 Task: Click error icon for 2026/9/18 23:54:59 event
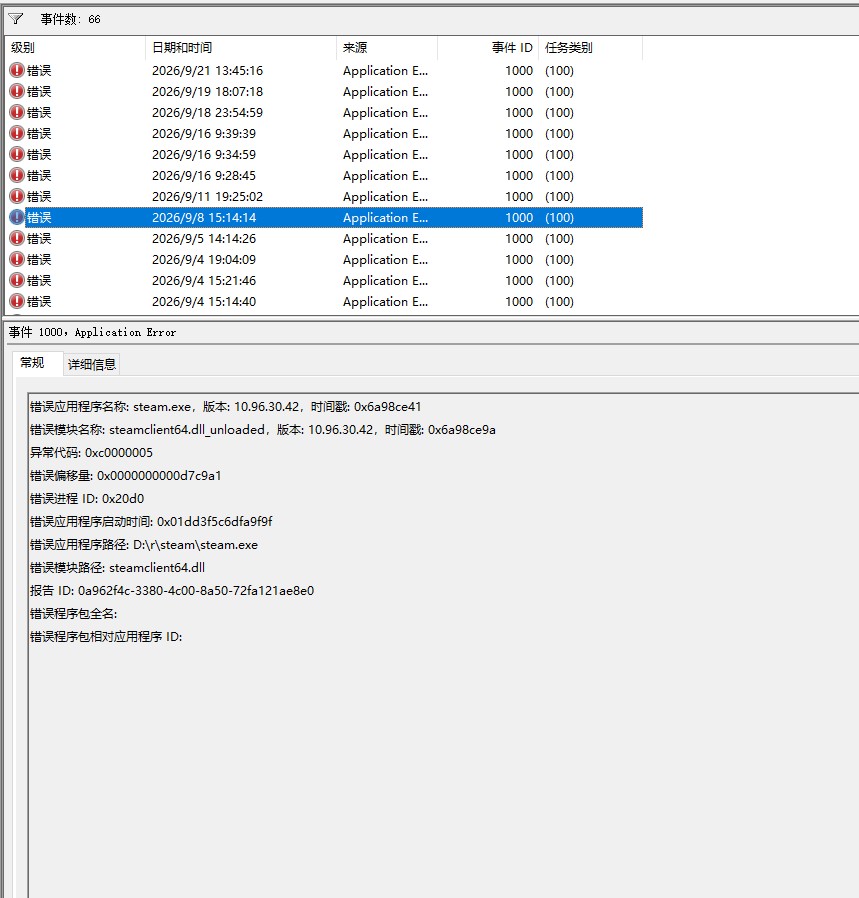(17, 112)
